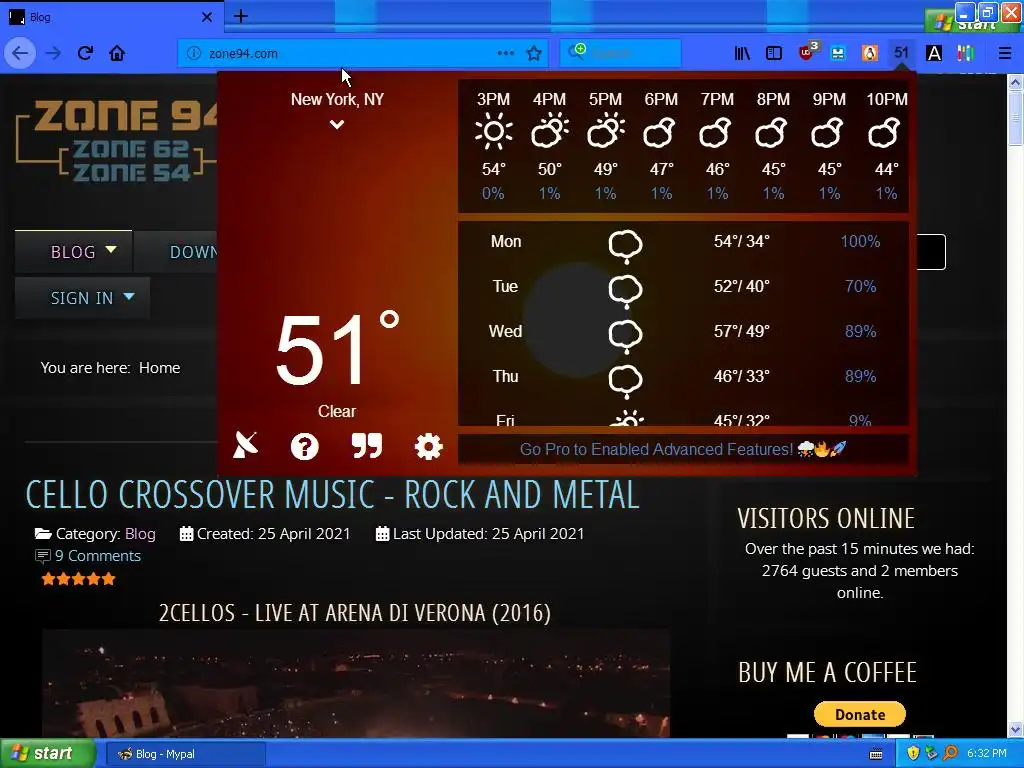Click the quote marks feedback icon

366,445
